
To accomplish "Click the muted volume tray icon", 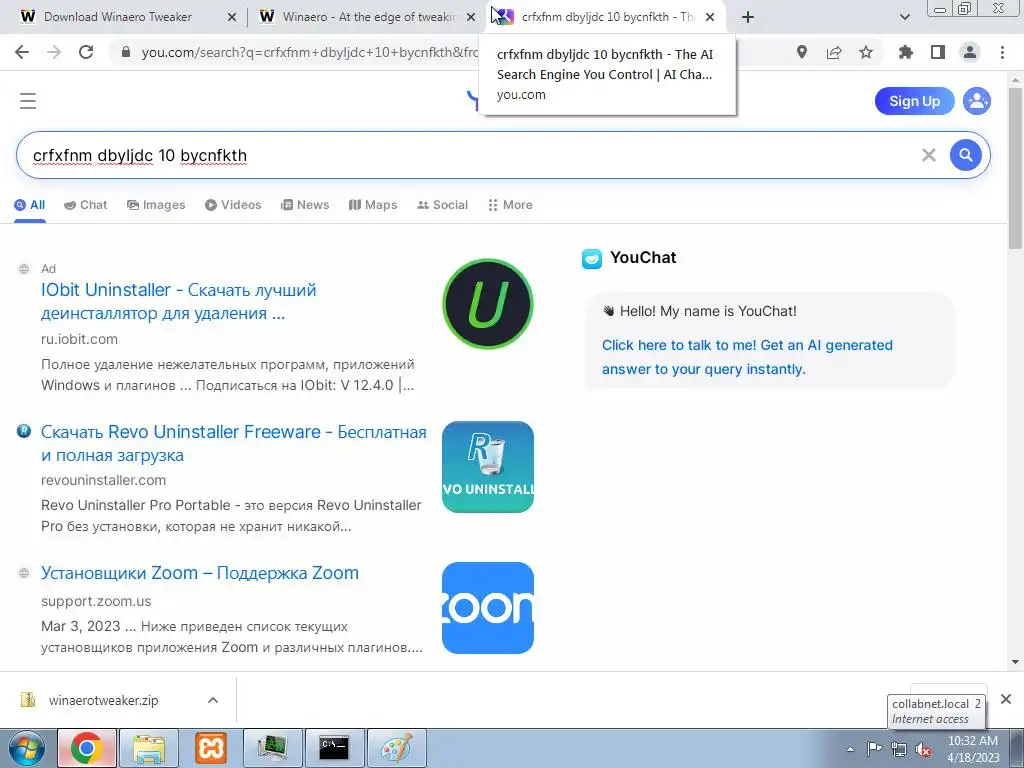I will (923, 749).
